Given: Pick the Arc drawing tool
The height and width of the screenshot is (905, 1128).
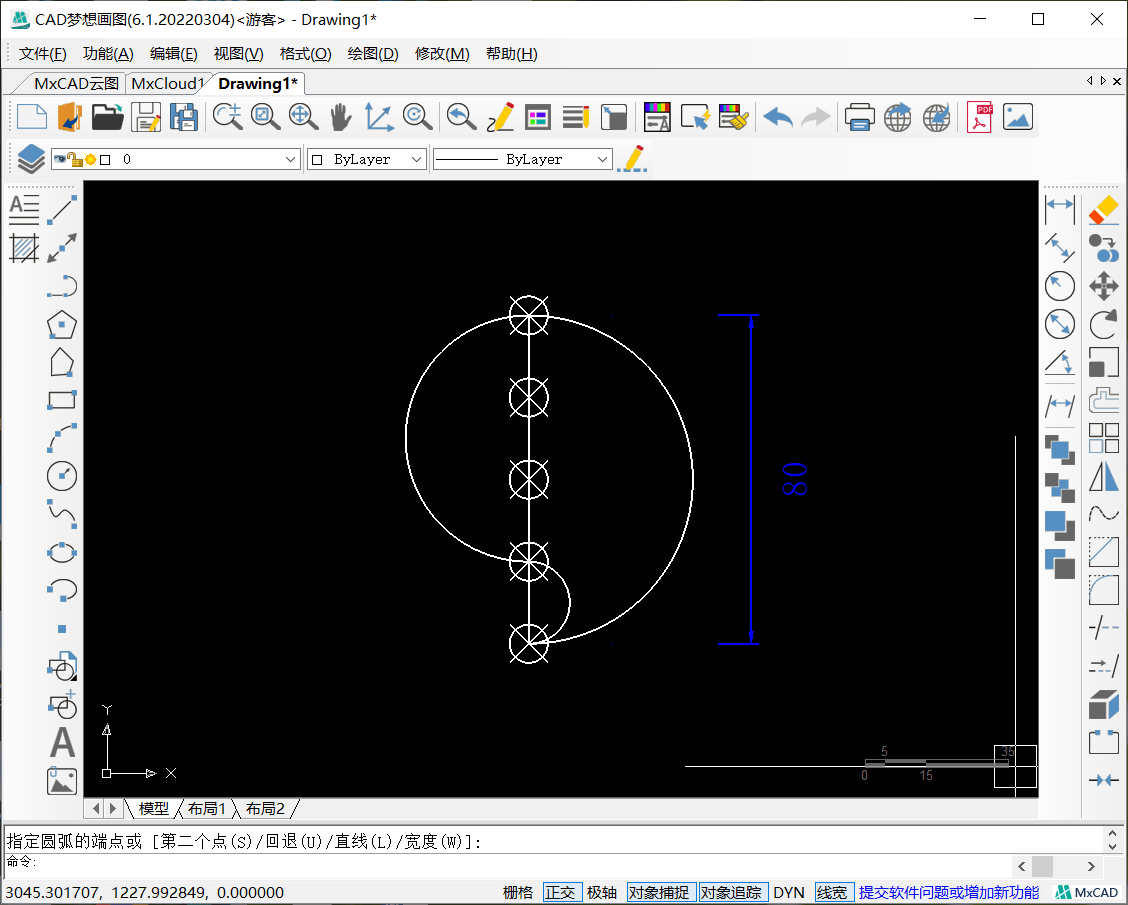Looking at the screenshot, I should coord(62,438).
